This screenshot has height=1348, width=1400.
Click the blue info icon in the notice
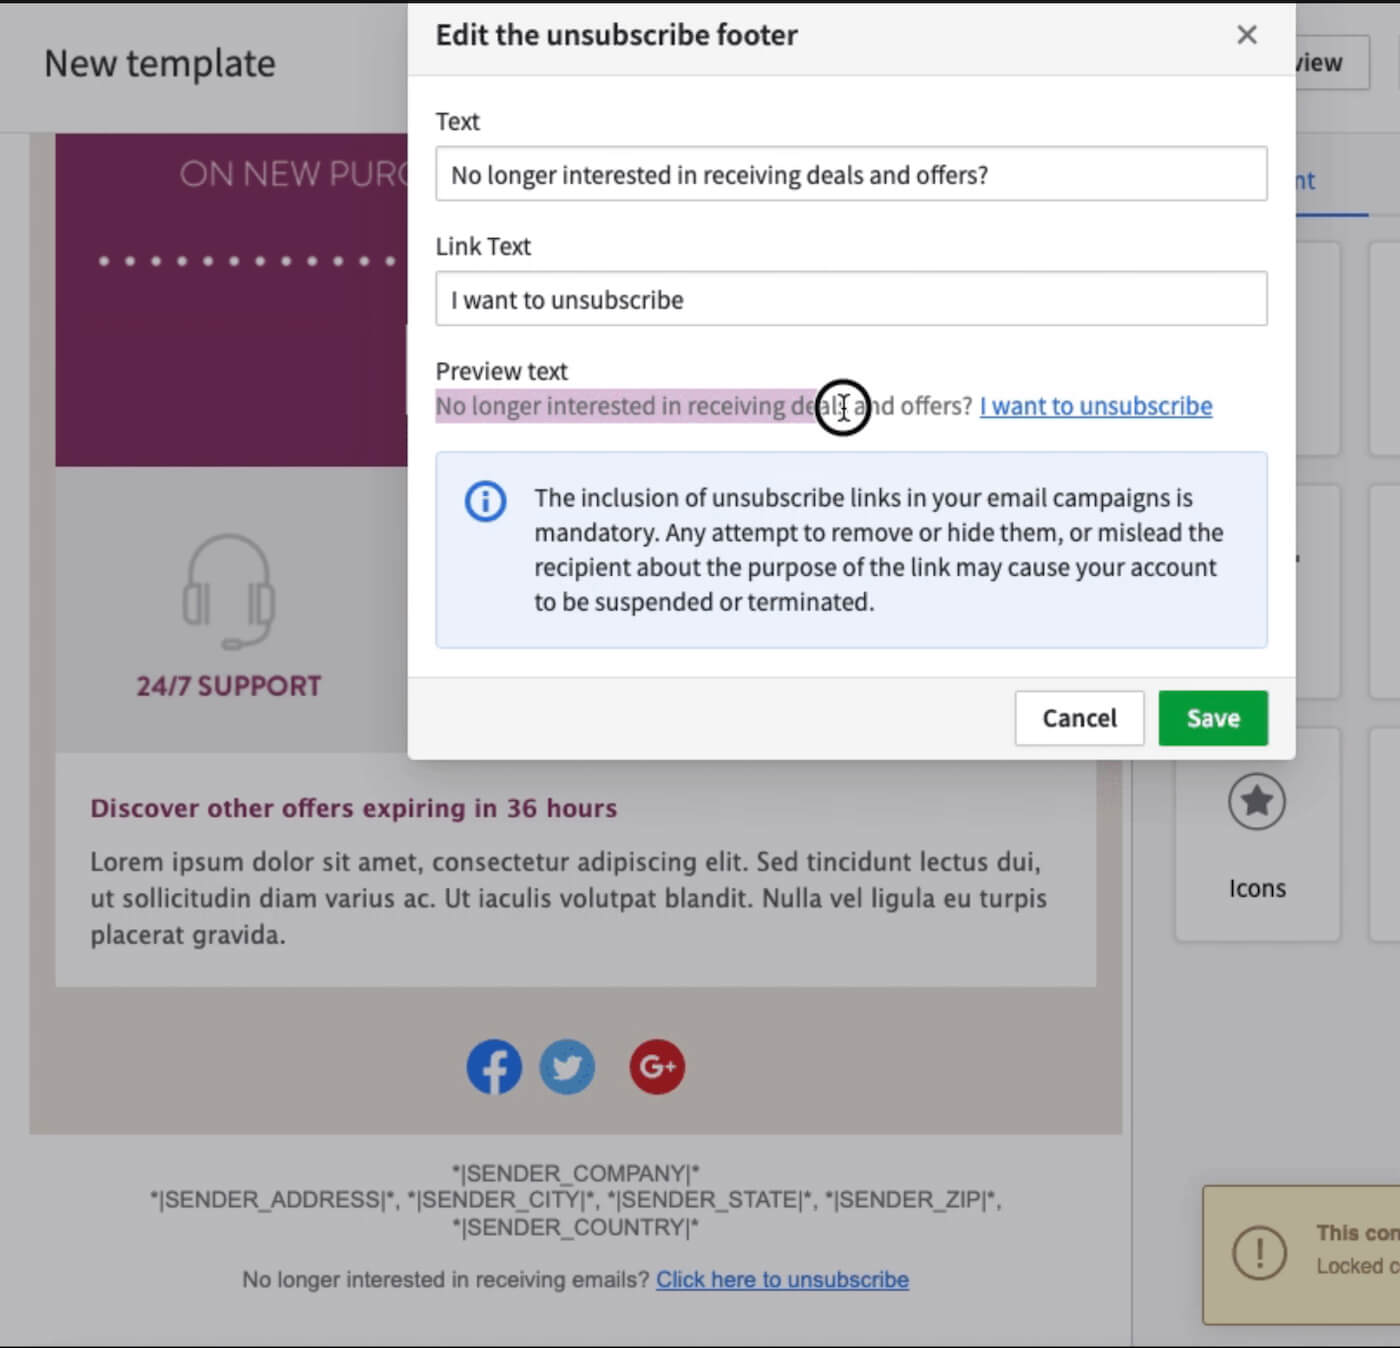pyautogui.click(x=485, y=501)
